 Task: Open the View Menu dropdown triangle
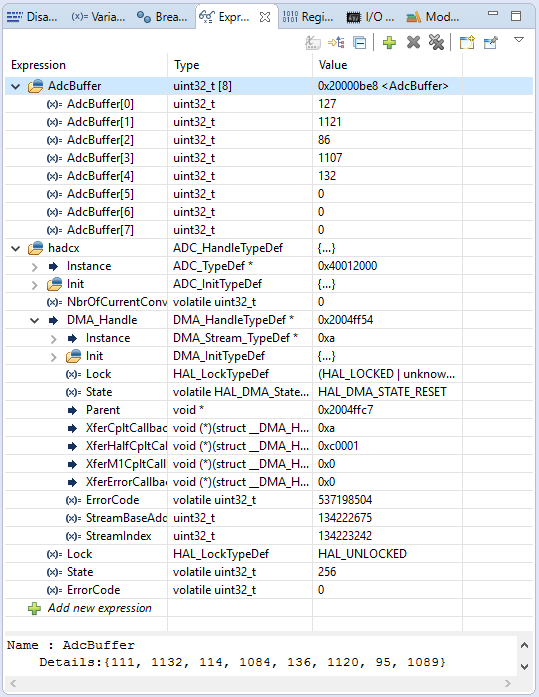[x=519, y=40]
